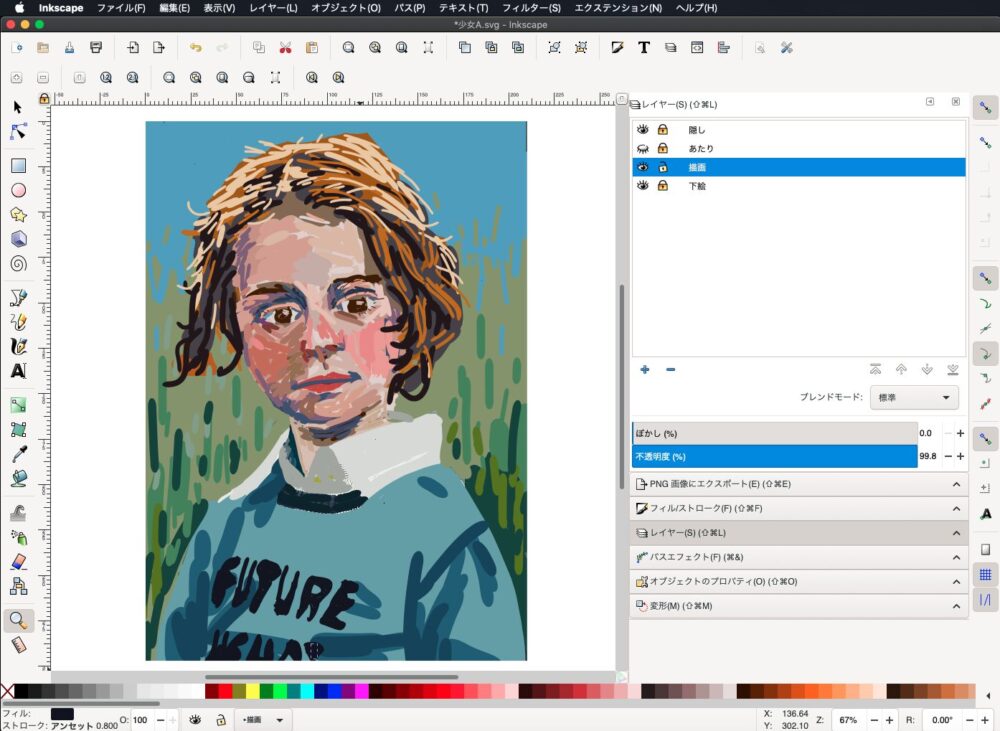
Task: Select the Spiral tool
Action: tap(18, 264)
